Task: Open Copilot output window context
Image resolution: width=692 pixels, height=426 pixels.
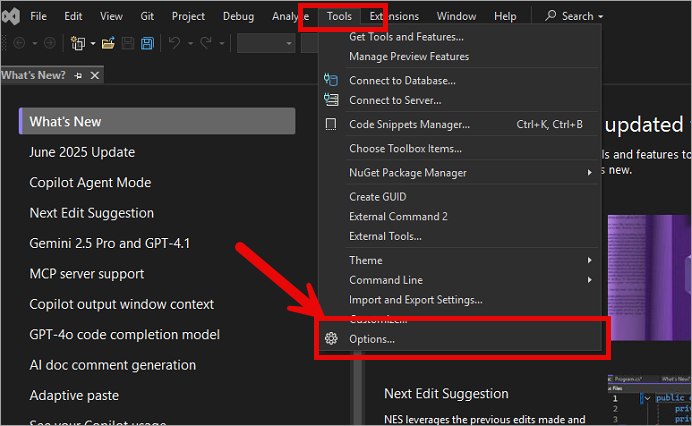Action: [121, 304]
